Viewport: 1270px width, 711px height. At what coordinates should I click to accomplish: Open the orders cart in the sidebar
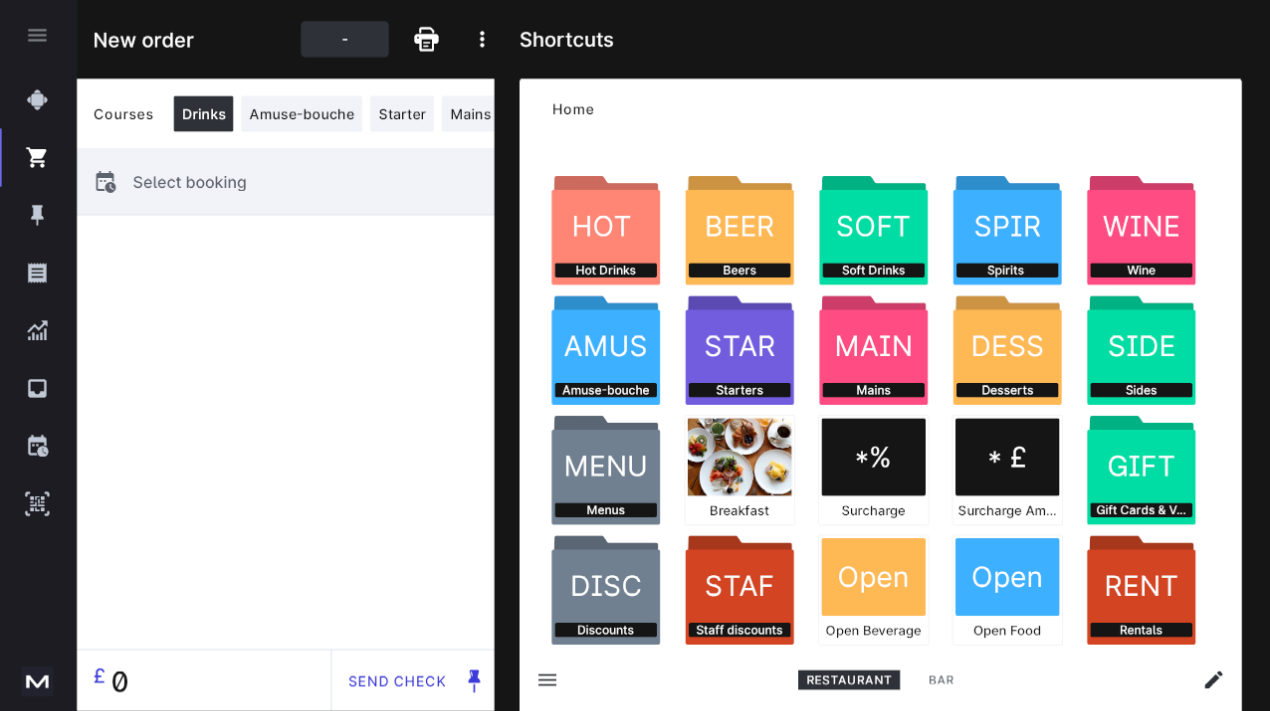coord(37,157)
